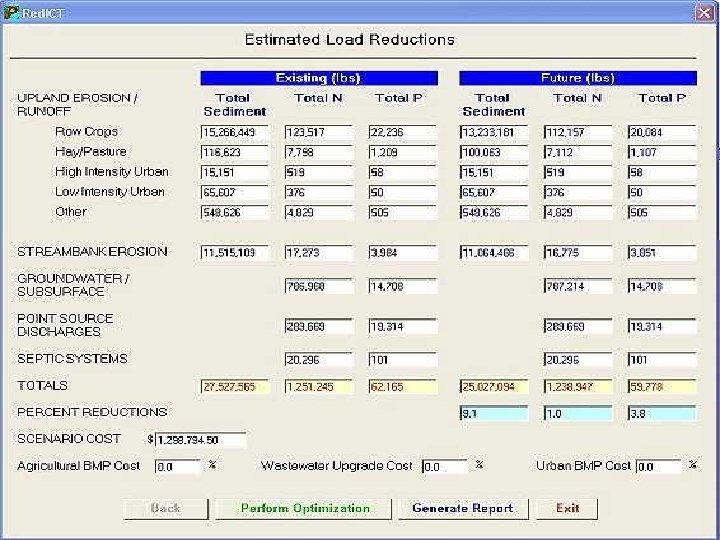Click the sediment Percent Reductions field

pos(493,413)
